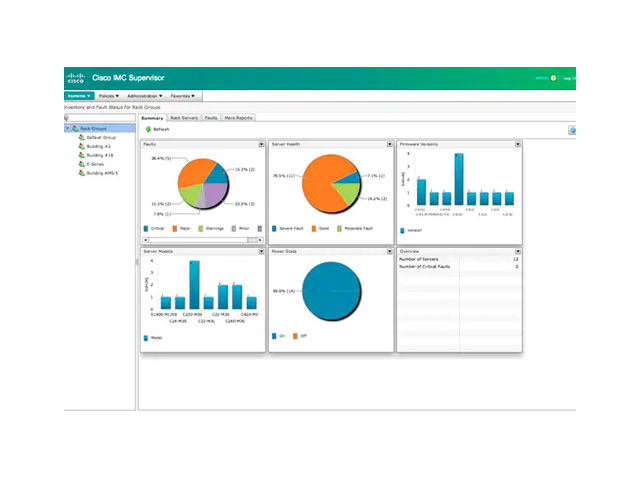The height and width of the screenshot is (480, 640).
Task: Click the Faults legend horizontal scrollbar
Action: tap(200, 240)
